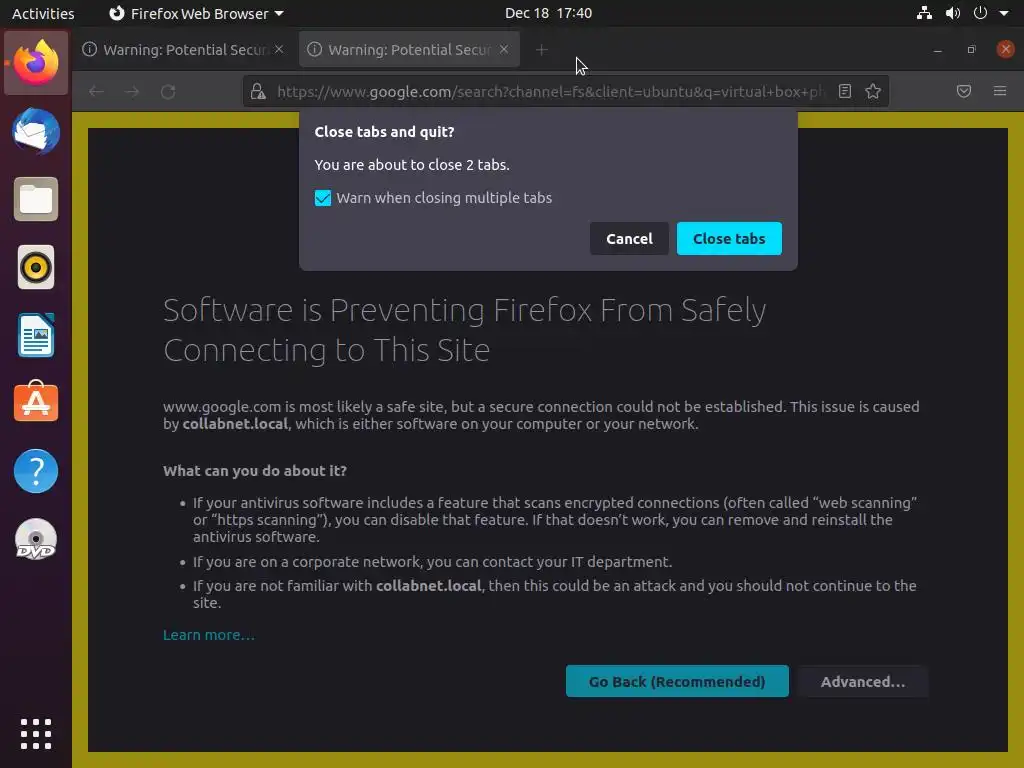Viewport: 1024px width, 768px height.
Task: Click the 'What can you do about it?' heading
Action: pos(255,471)
